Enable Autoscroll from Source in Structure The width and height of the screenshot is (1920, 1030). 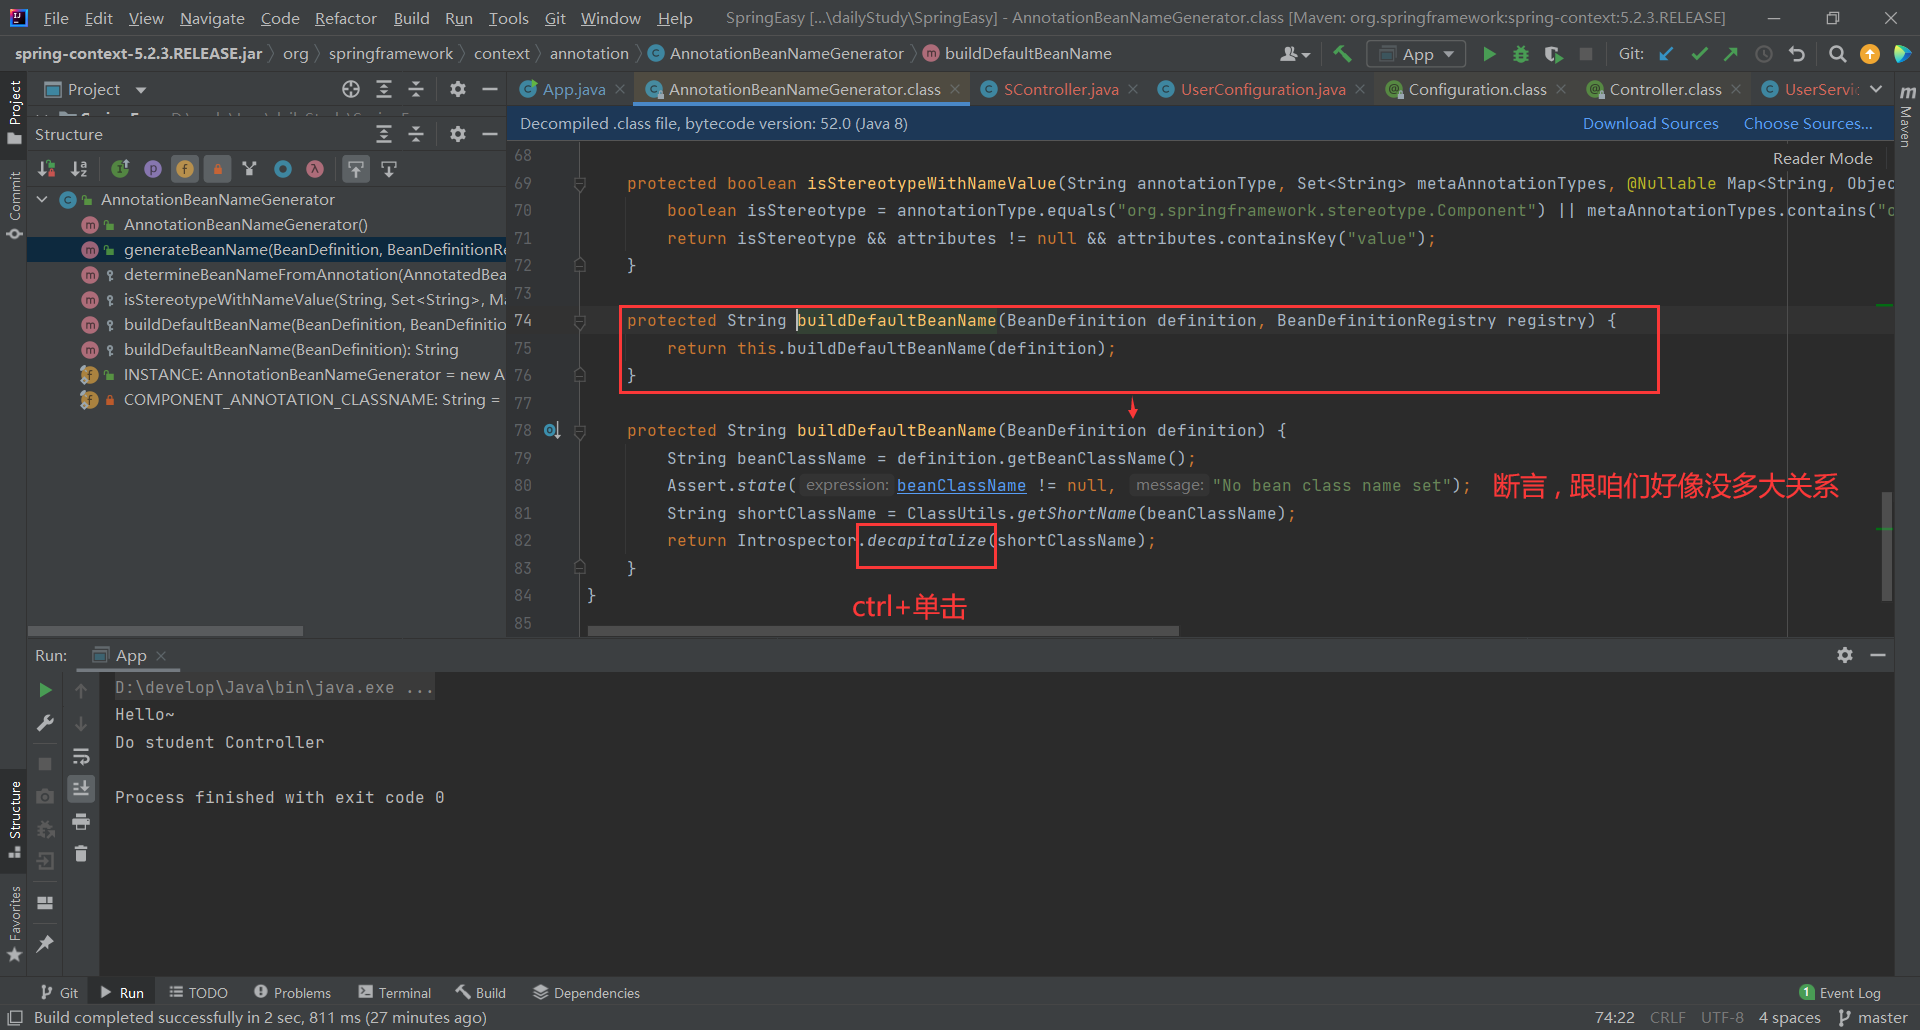(x=389, y=169)
